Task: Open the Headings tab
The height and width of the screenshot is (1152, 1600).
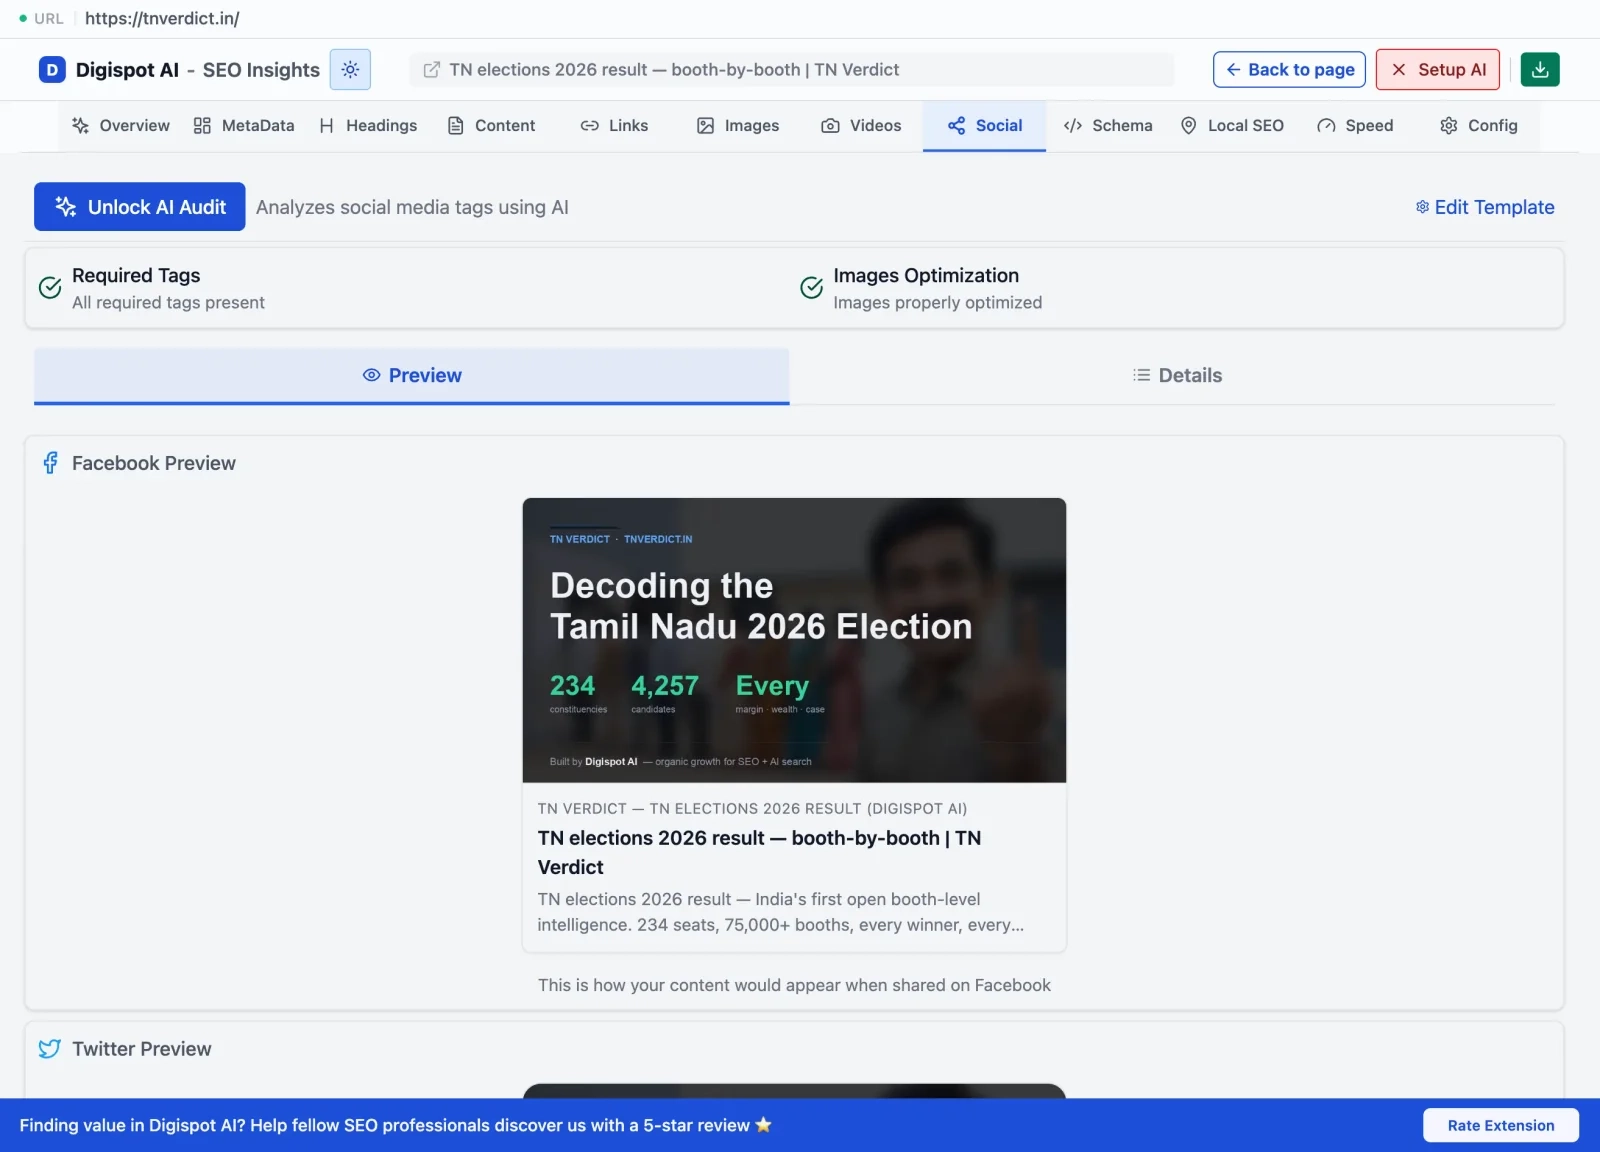Action: click(368, 126)
